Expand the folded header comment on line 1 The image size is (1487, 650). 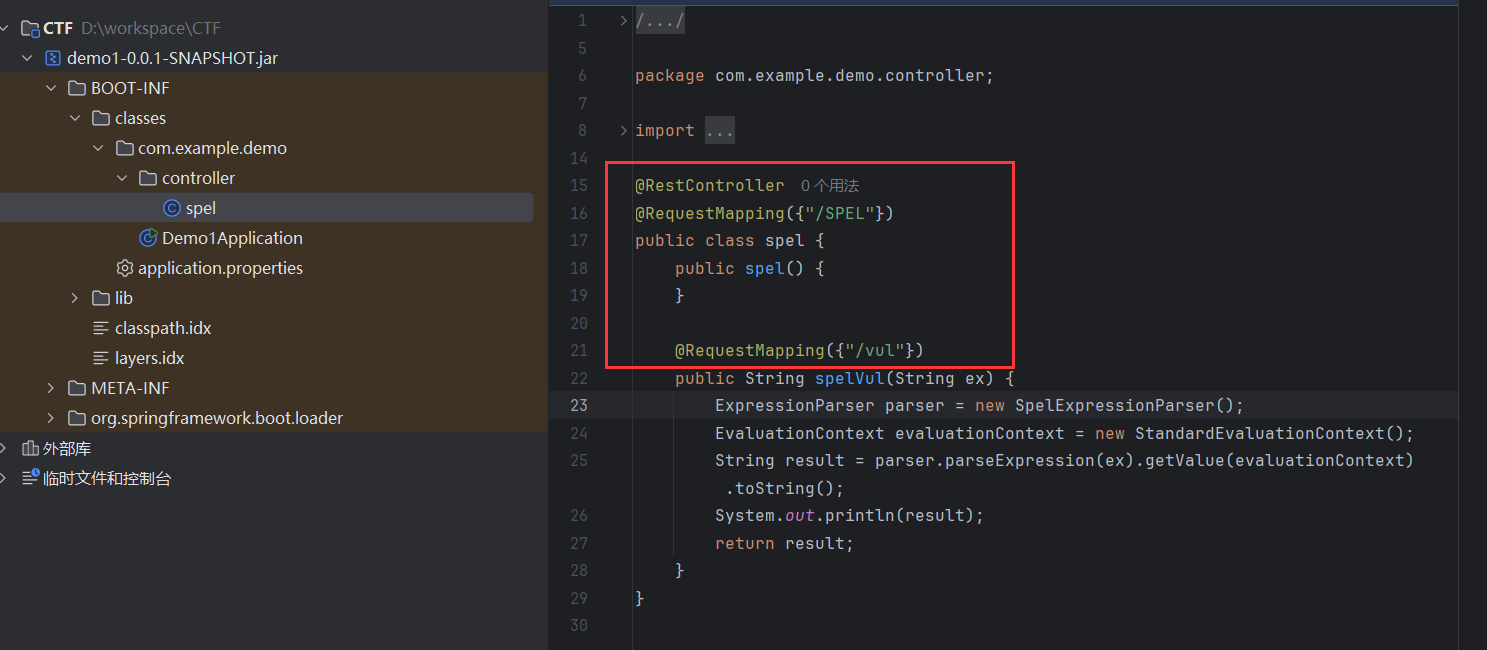click(623, 20)
